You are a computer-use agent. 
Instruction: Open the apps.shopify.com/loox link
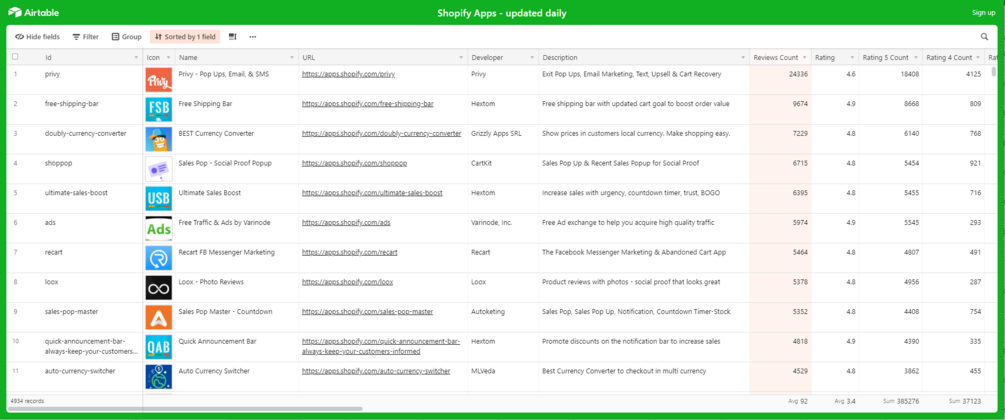tap(347, 282)
